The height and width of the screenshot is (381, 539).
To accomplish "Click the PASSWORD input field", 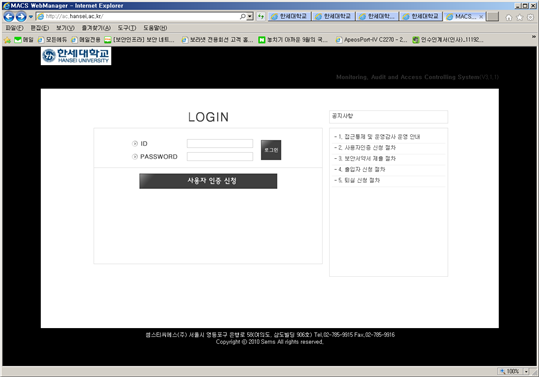I will 220,156.
